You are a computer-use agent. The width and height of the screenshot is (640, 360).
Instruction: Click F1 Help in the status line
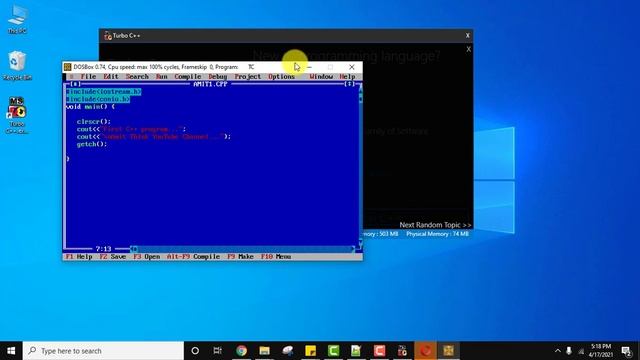pyautogui.click(x=79, y=257)
